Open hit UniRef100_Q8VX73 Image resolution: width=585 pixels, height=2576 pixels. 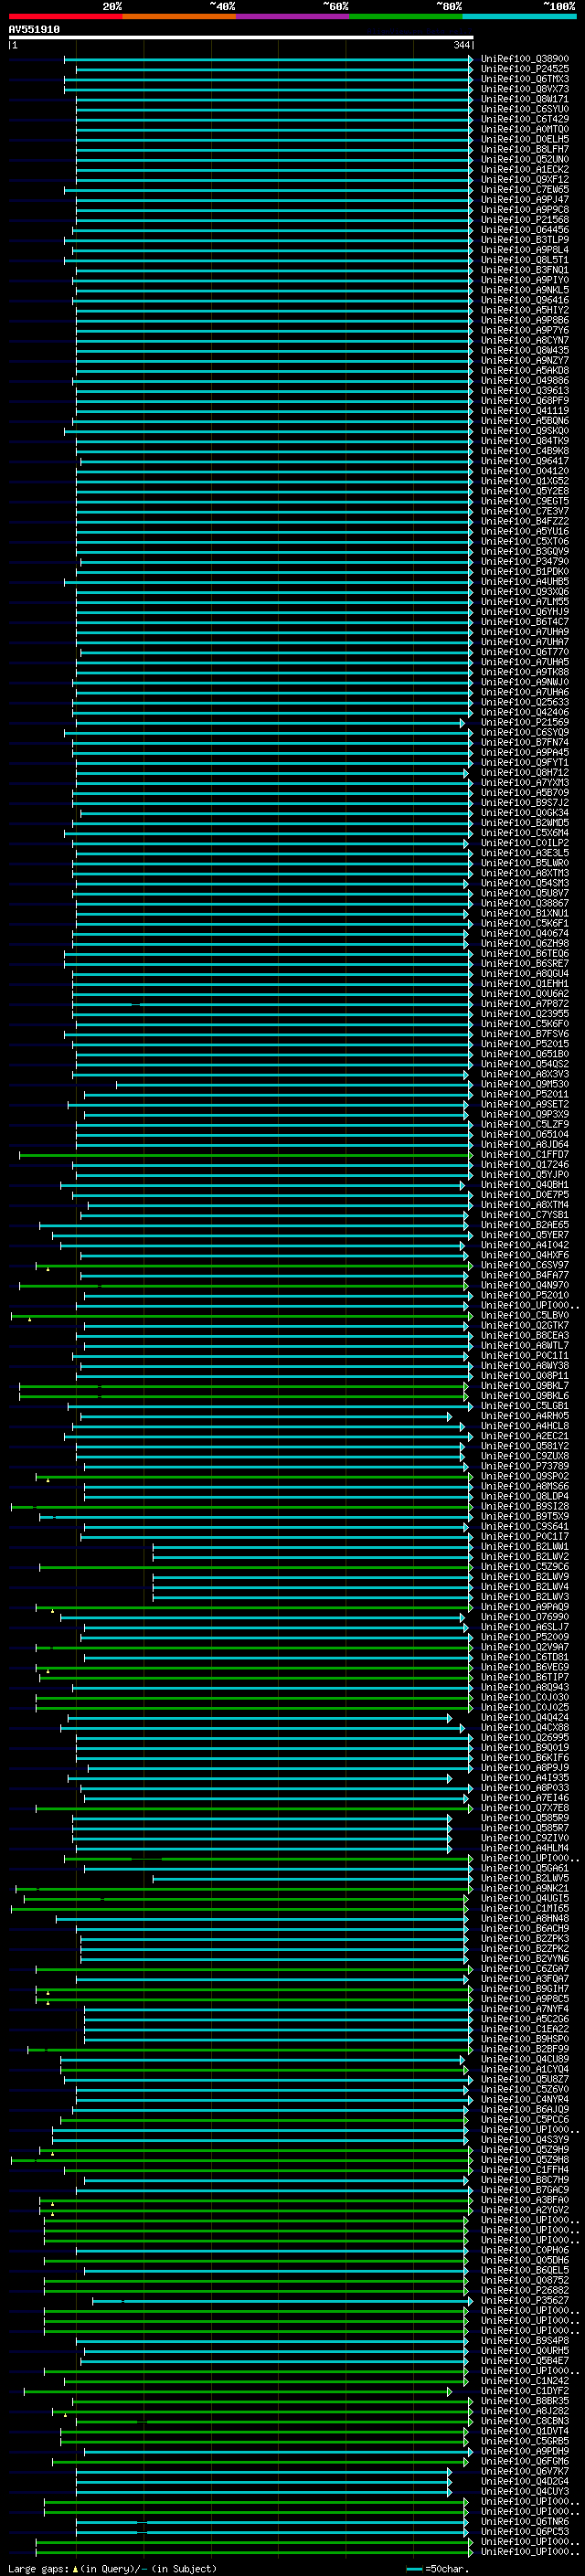pyautogui.click(x=525, y=89)
